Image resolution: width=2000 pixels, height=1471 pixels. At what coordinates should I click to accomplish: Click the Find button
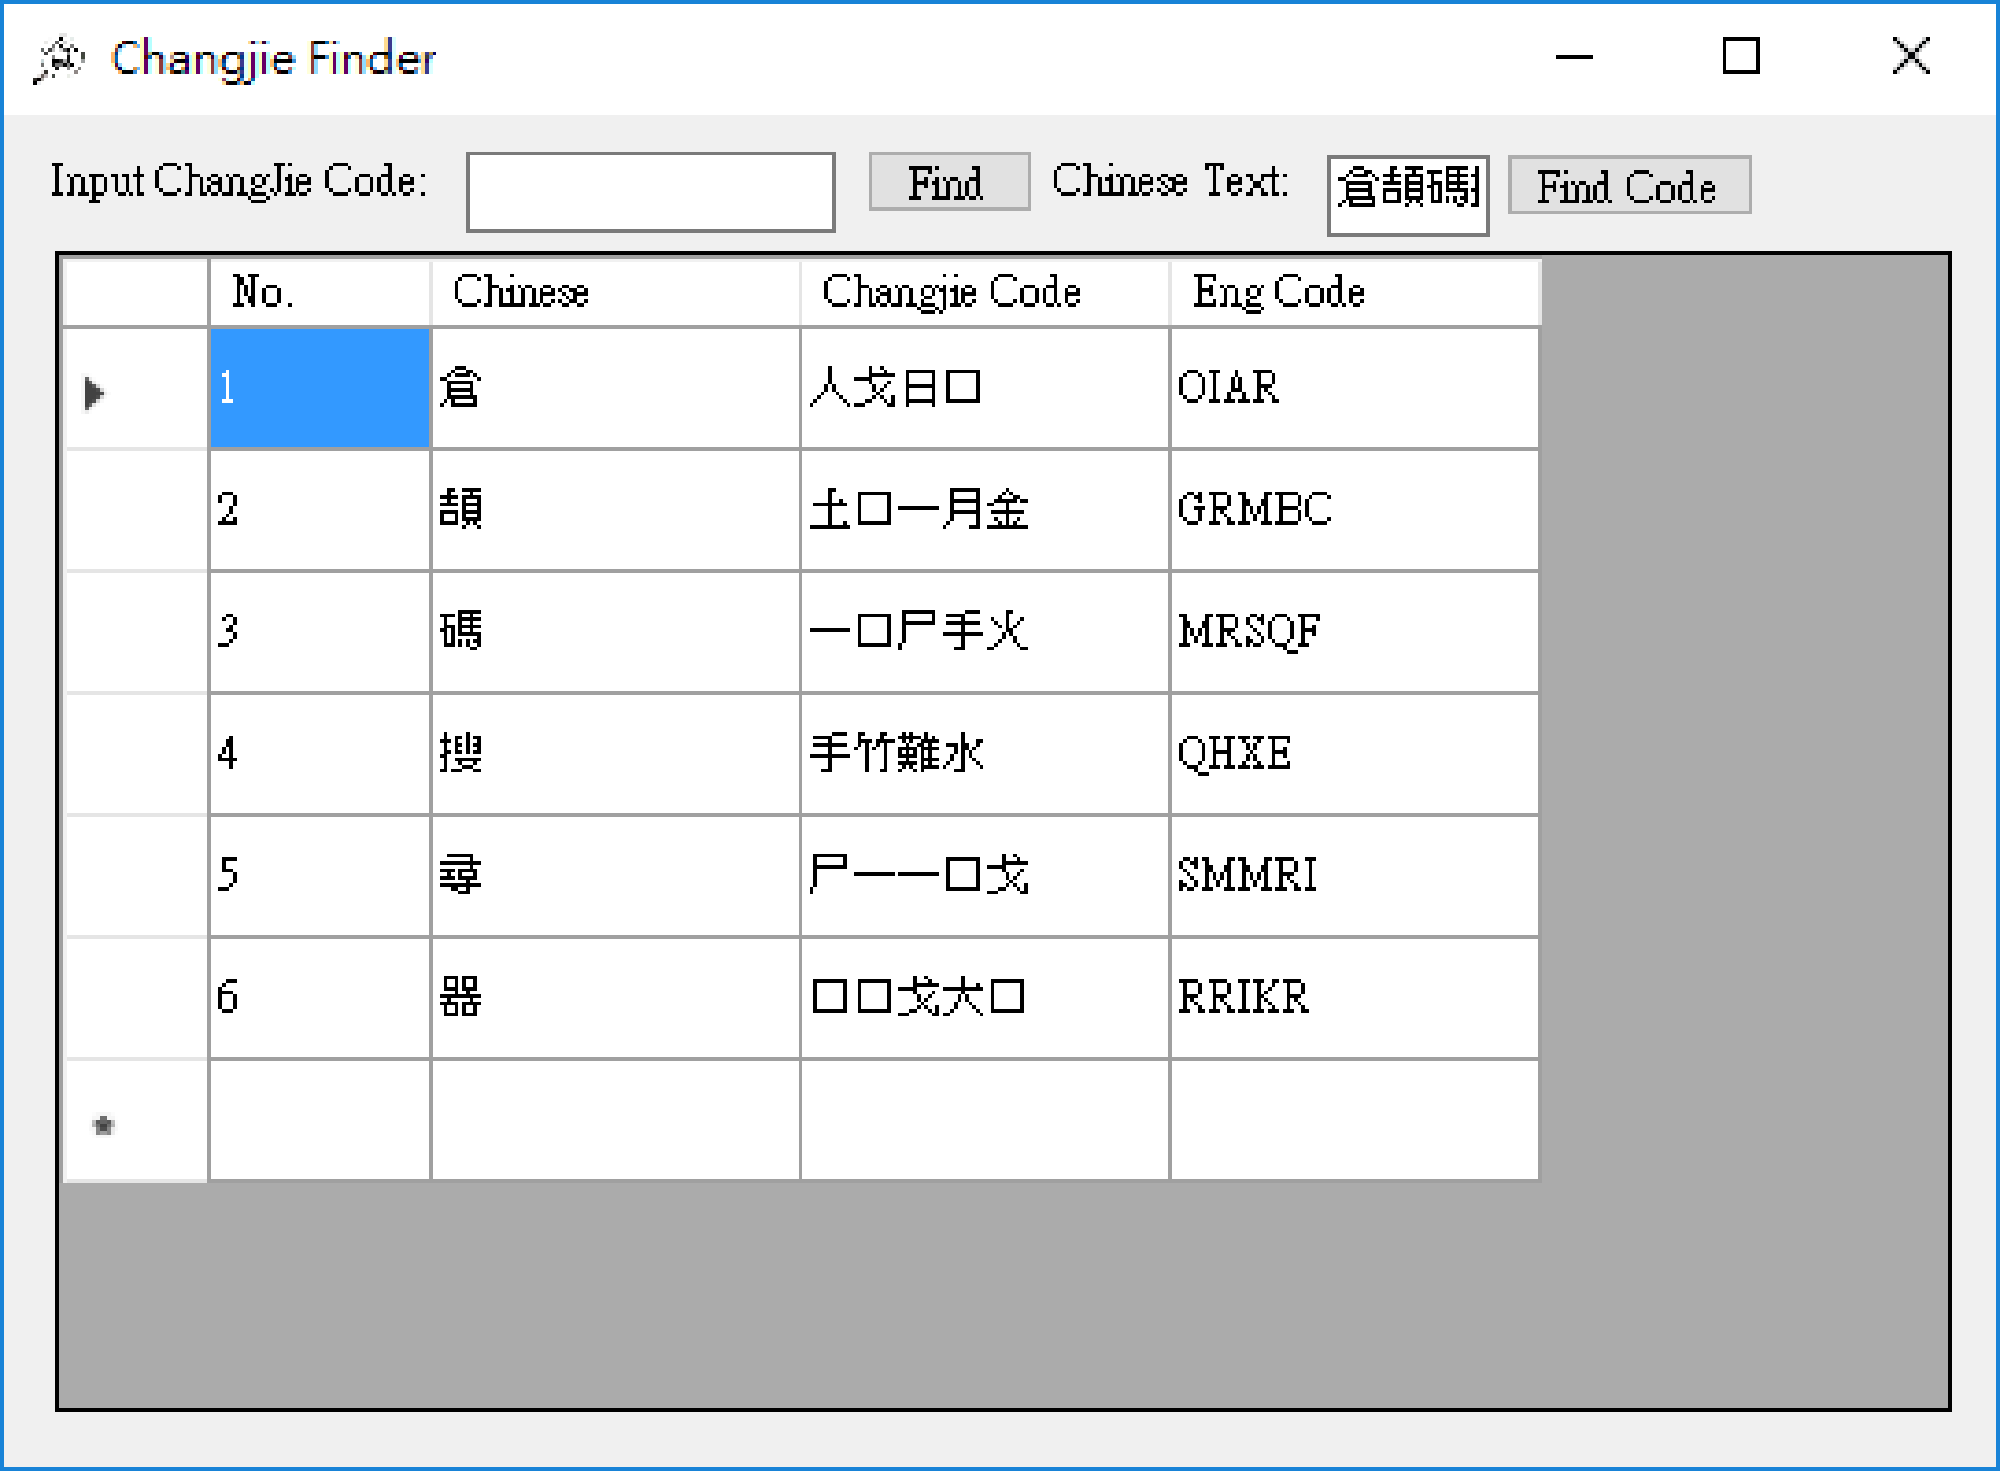tap(948, 182)
